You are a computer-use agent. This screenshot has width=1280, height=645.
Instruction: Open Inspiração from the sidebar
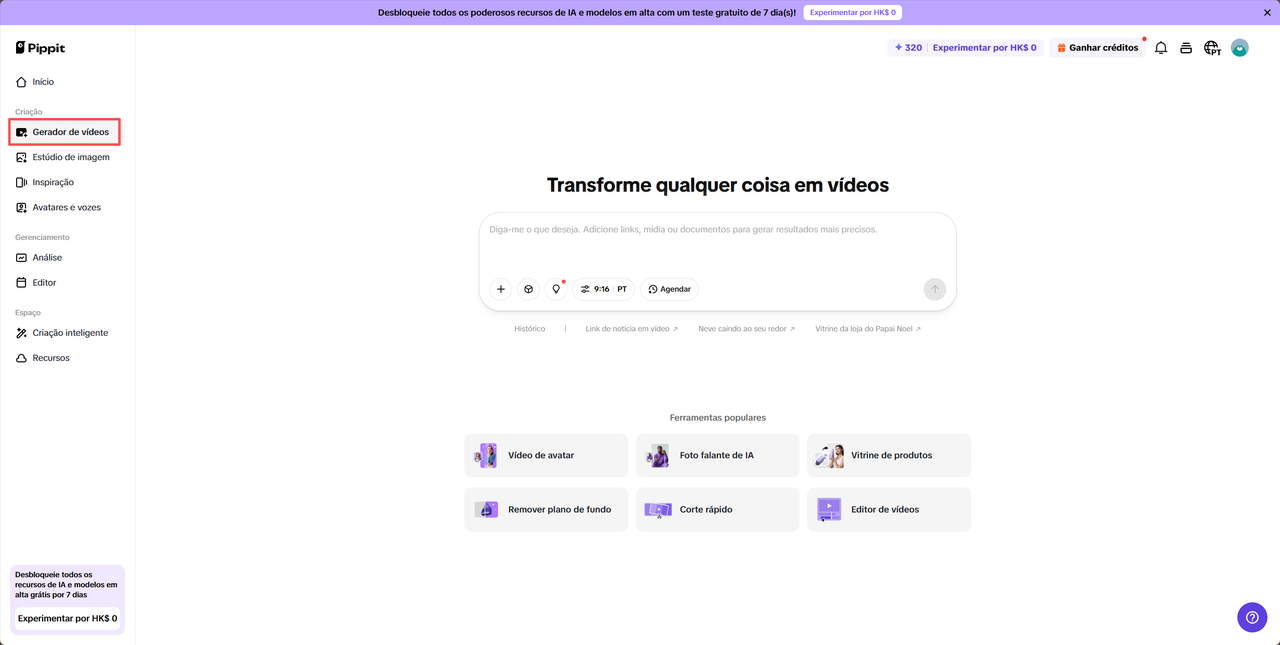tap(52, 182)
